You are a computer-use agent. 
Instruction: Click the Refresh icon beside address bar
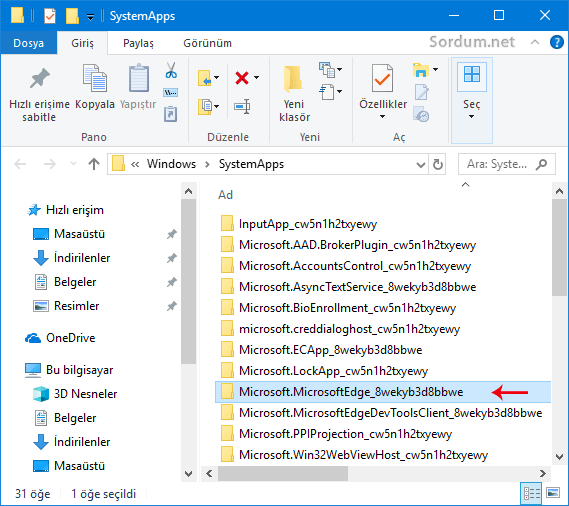(438, 164)
